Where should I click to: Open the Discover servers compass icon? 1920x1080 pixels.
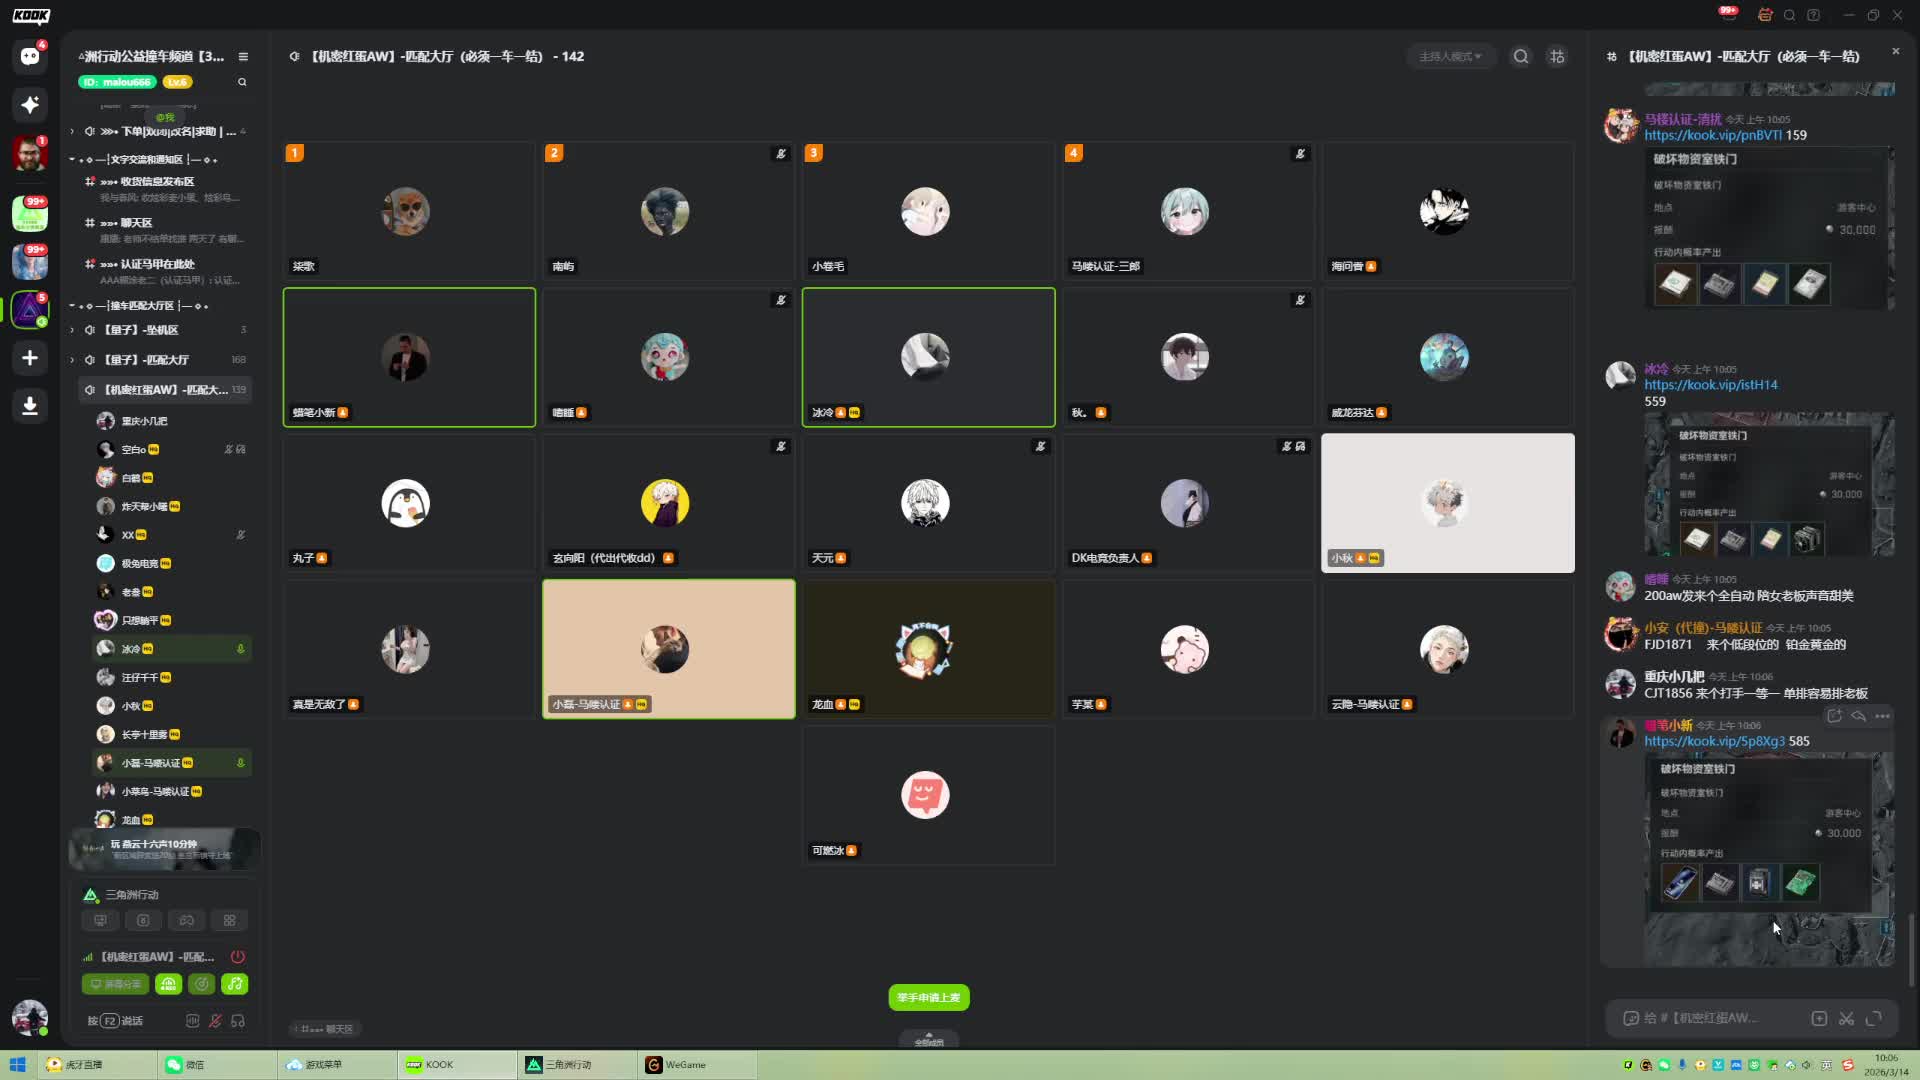point(30,105)
